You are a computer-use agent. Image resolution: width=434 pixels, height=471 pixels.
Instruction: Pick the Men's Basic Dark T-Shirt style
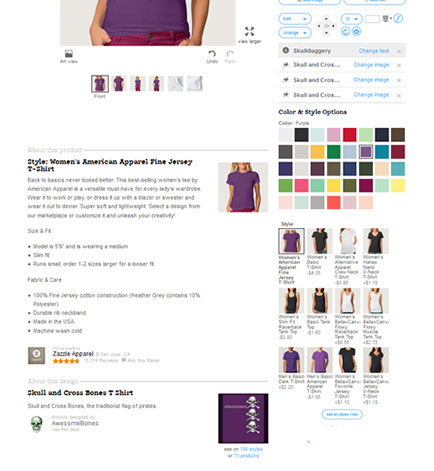[x=291, y=360]
